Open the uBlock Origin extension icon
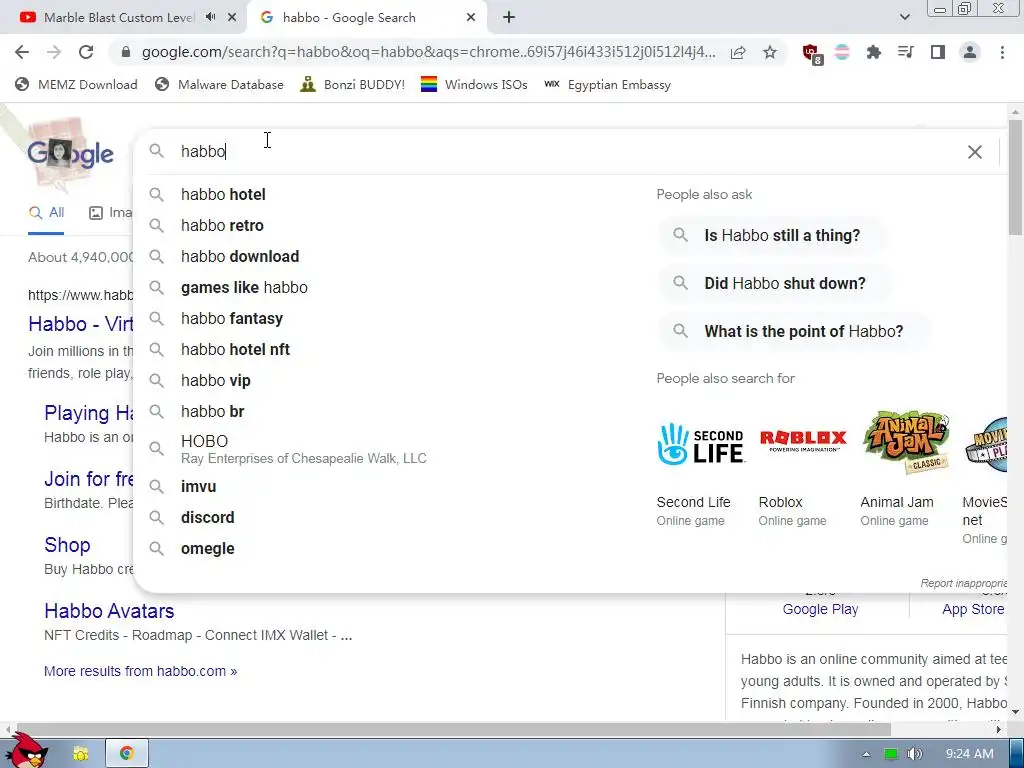Viewport: 1024px width, 768px height. tap(812, 54)
